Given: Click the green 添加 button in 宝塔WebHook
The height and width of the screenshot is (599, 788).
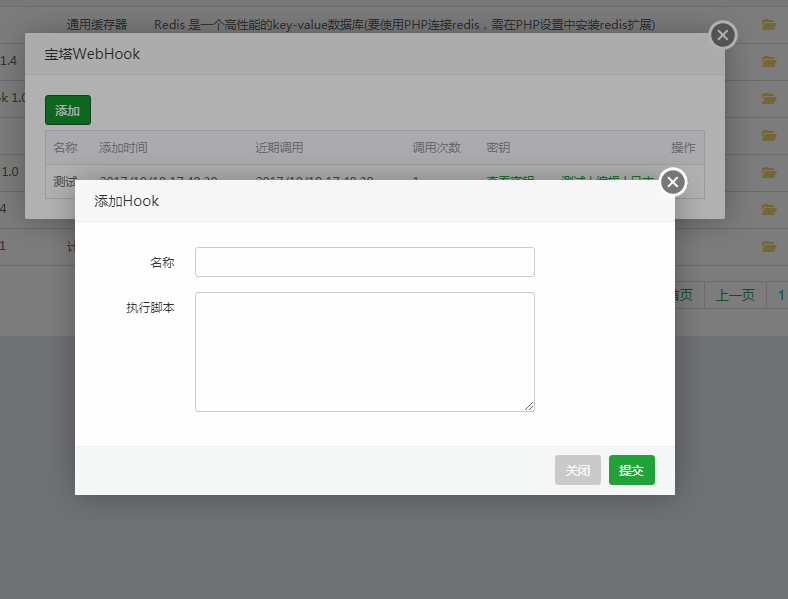Looking at the screenshot, I should pos(67,110).
